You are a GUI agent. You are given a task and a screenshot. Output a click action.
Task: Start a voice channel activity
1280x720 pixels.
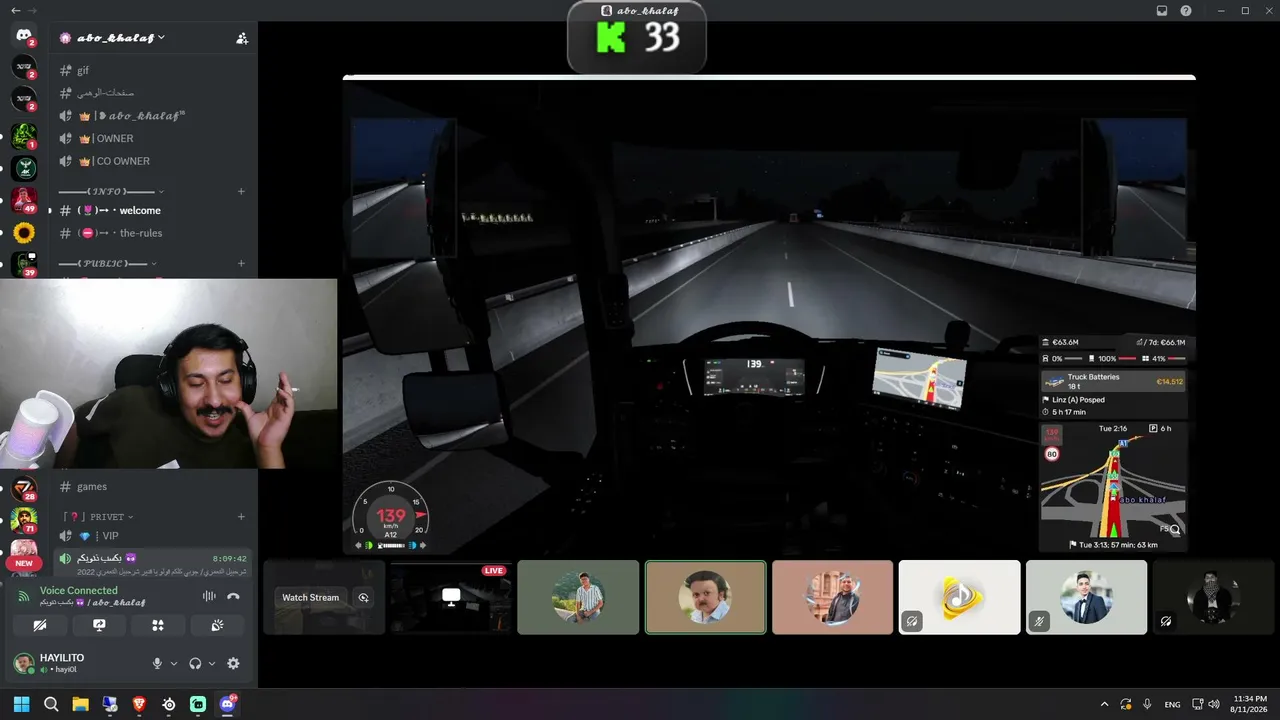(x=157, y=625)
